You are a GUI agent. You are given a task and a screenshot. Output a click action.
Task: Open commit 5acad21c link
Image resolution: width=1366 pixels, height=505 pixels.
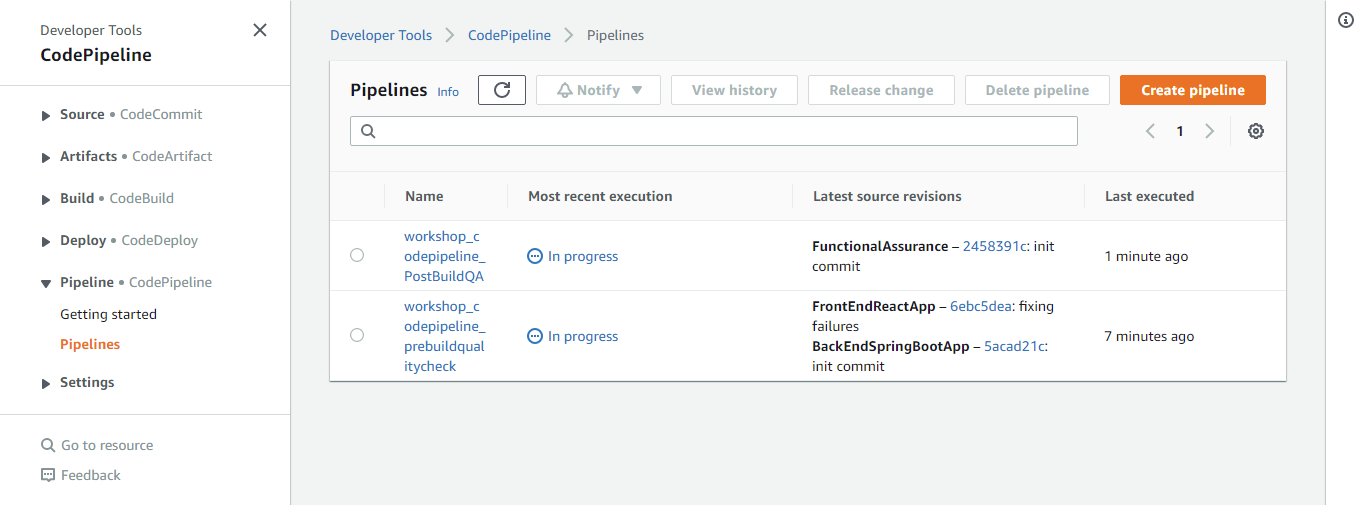click(1015, 346)
